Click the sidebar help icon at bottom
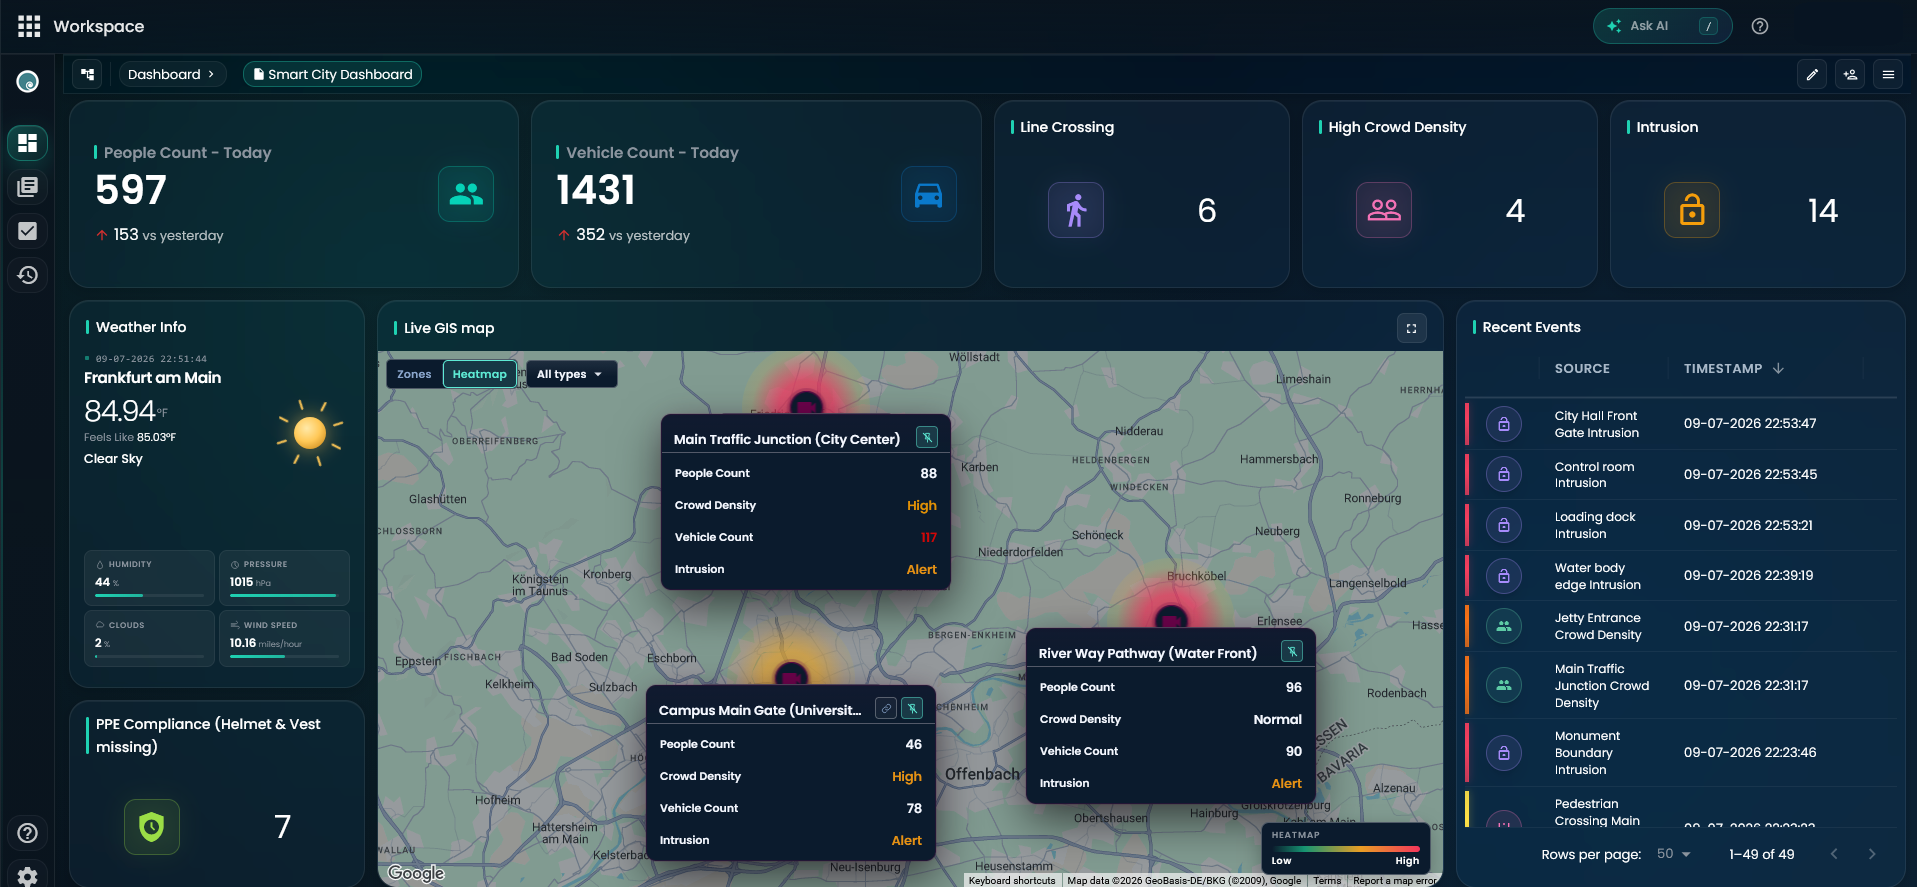The width and height of the screenshot is (1917, 887). coord(28,833)
